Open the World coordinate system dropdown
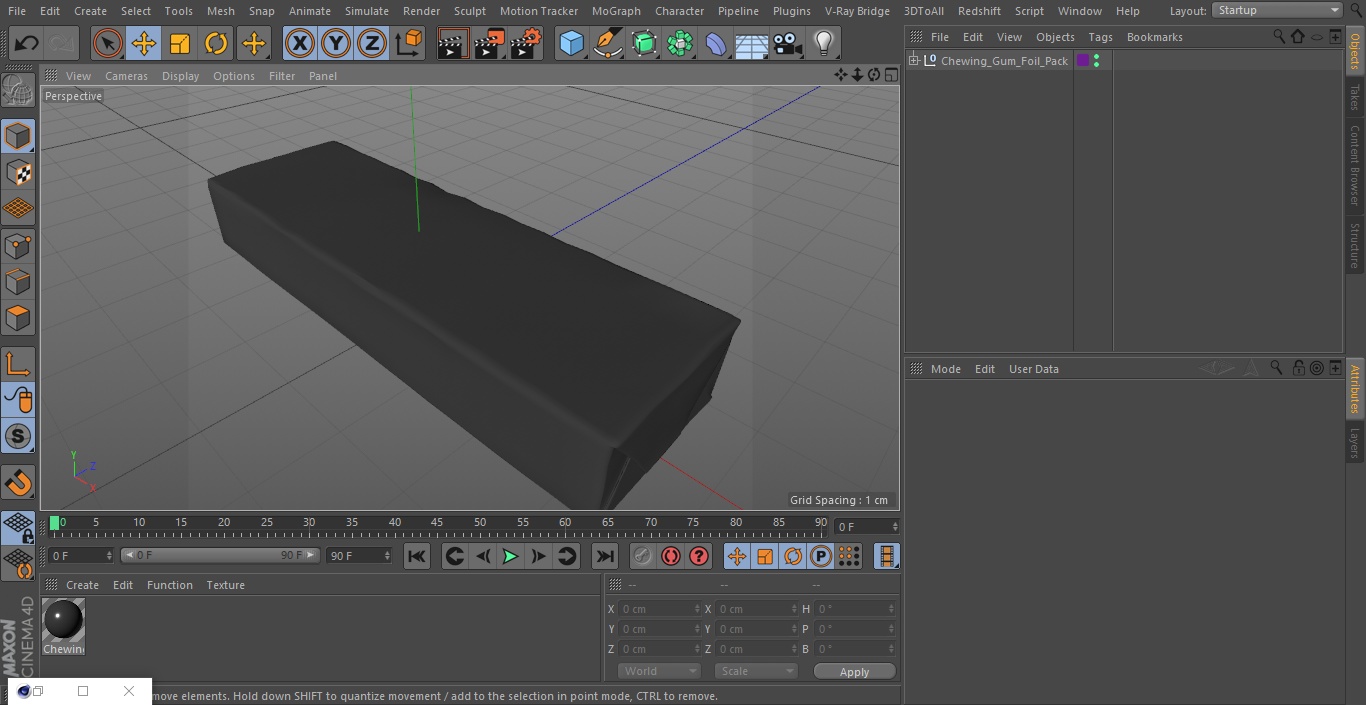1366x705 pixels. pos(659,671)
